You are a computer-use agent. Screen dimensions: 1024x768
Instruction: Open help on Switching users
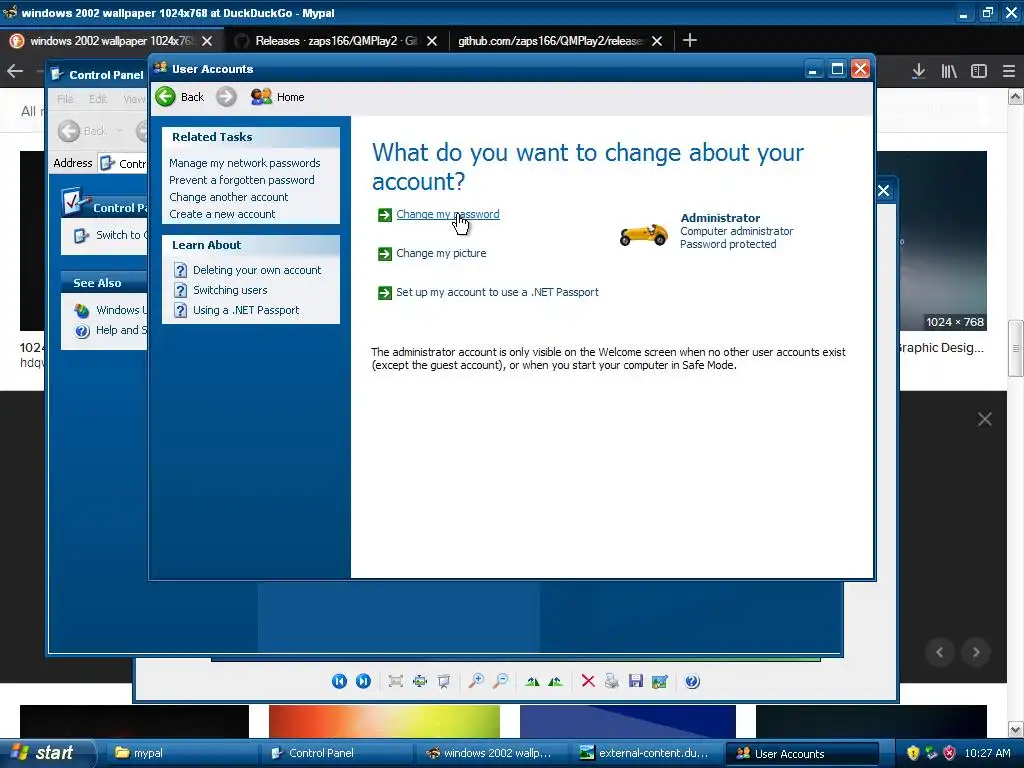pyautogui.click(x=230, y=290)
